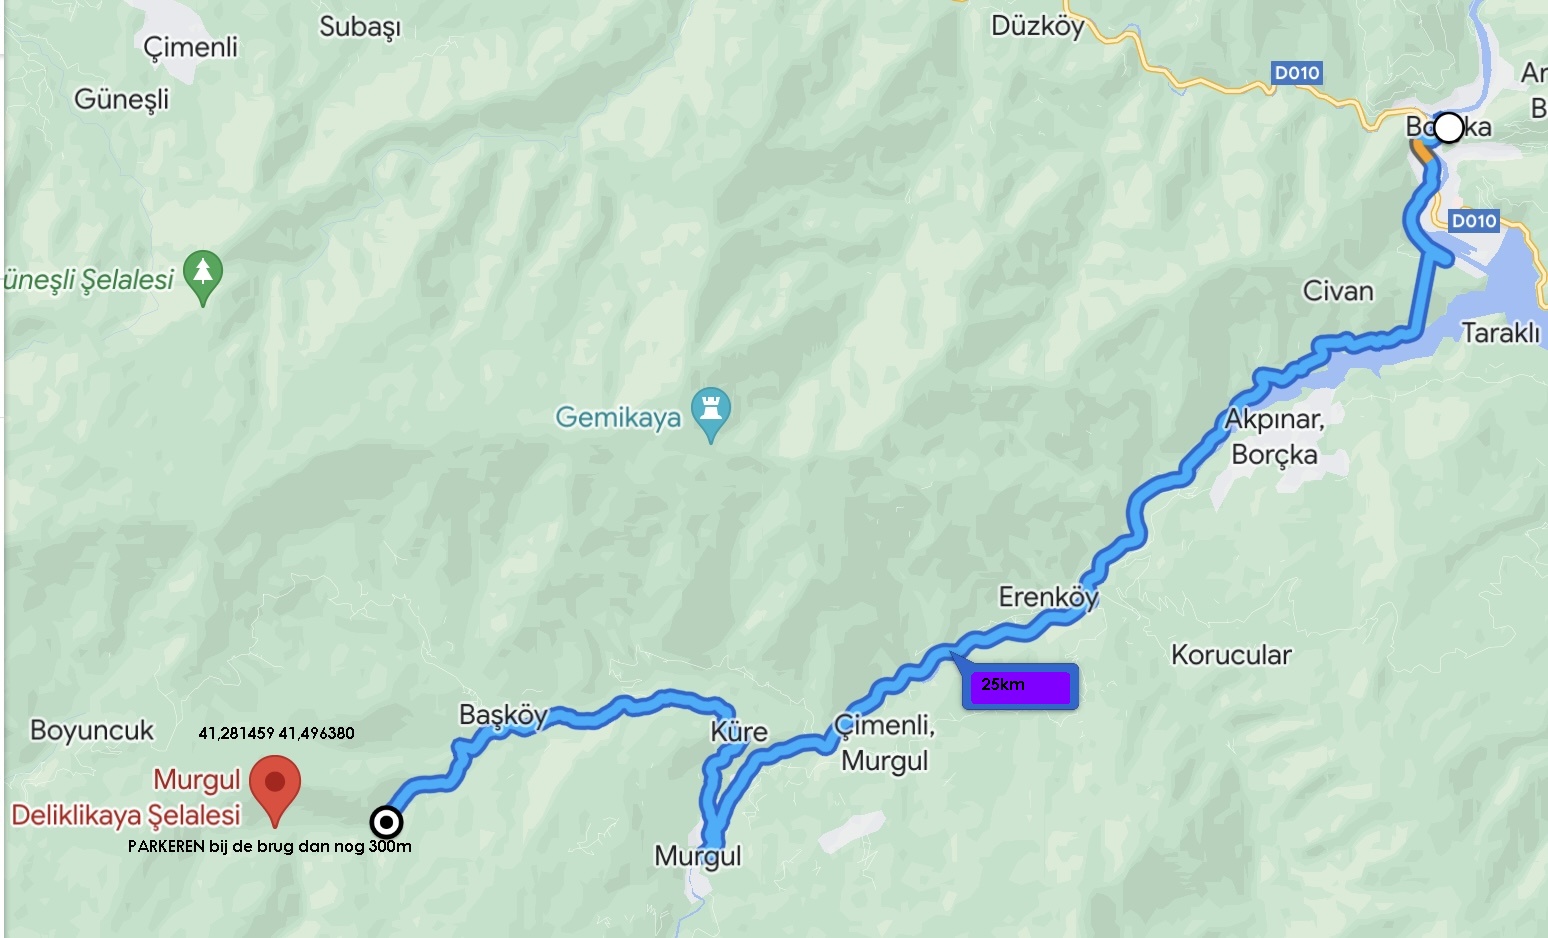Screen dimensions: 1548x938
Task: Click the black destination circle marker
Action: [386, 822]
